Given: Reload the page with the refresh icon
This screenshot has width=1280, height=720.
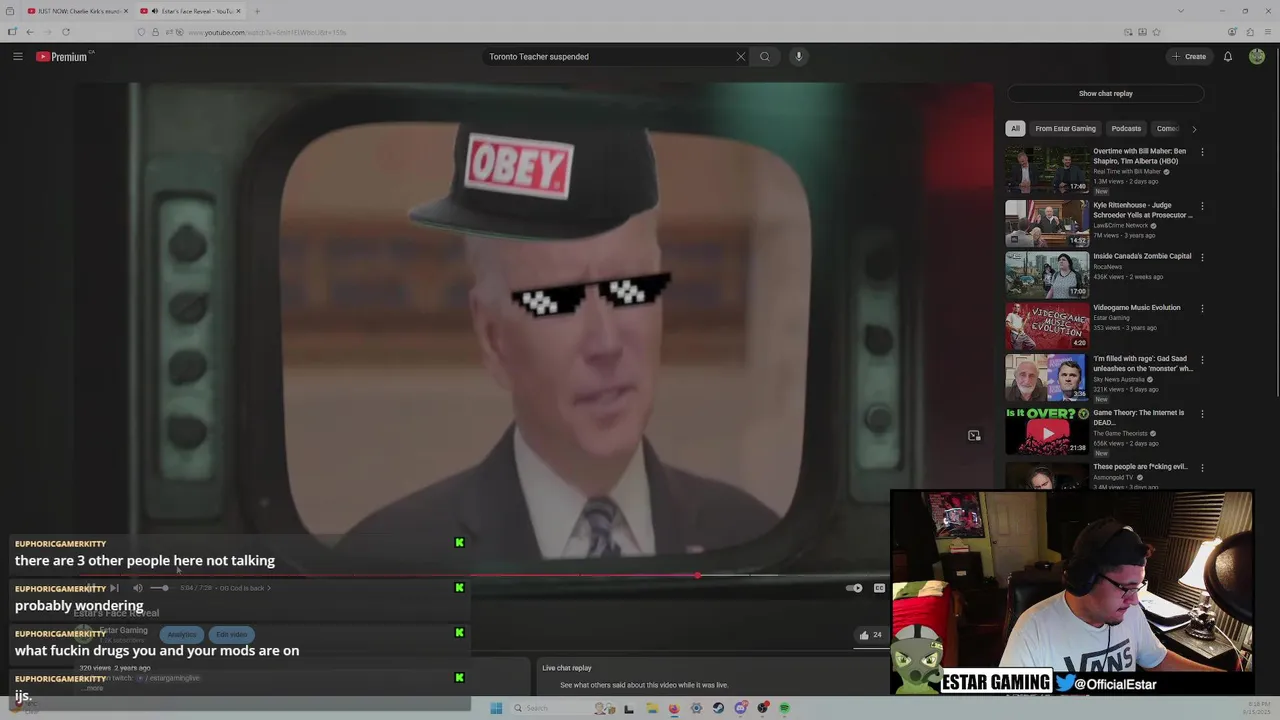Looking at the screenshot, I should (66, 32).
